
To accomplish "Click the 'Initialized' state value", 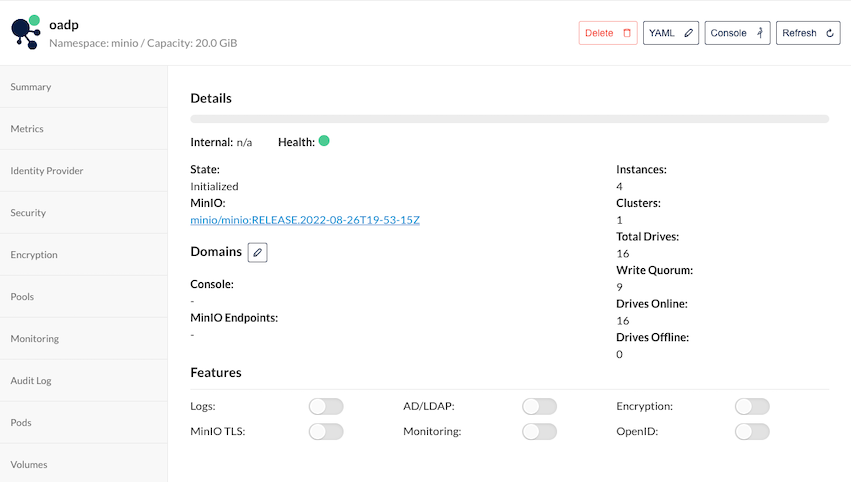I will (214, 186).
